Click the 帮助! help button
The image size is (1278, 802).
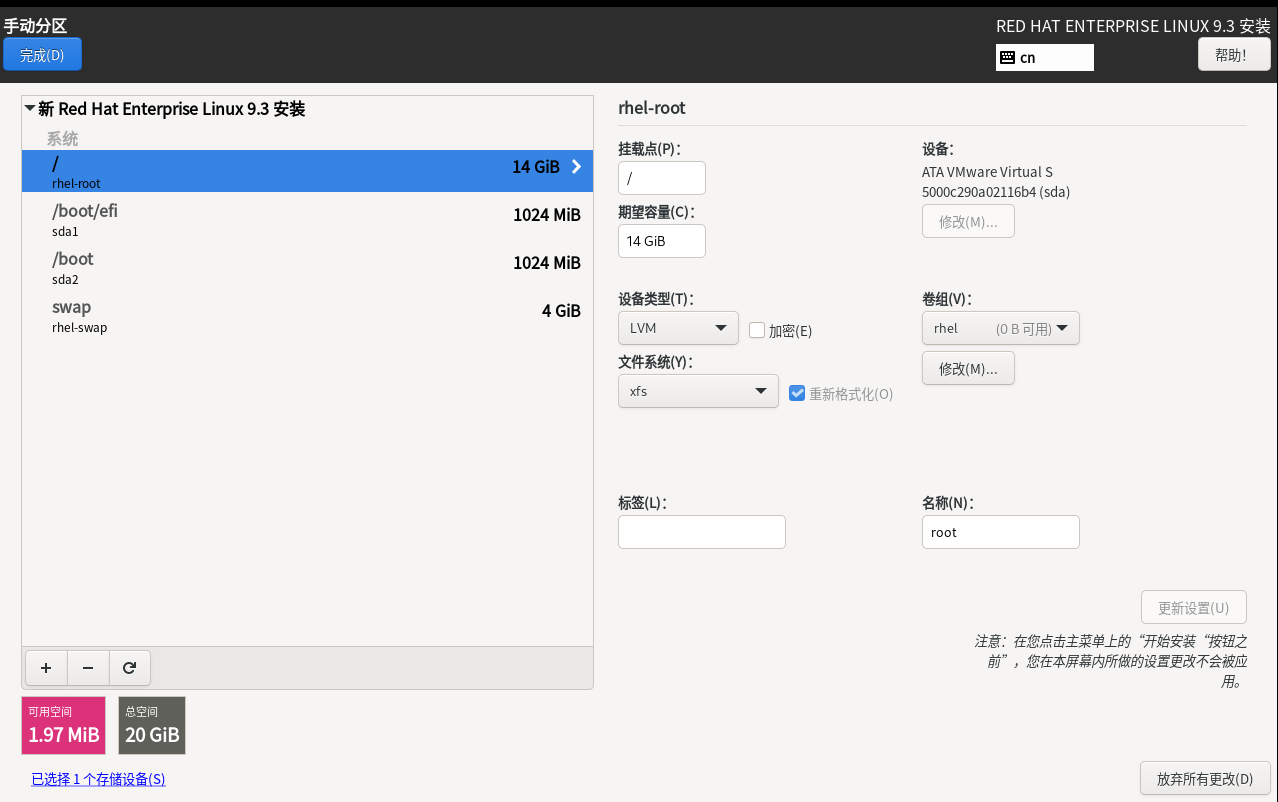(1234, 54)
